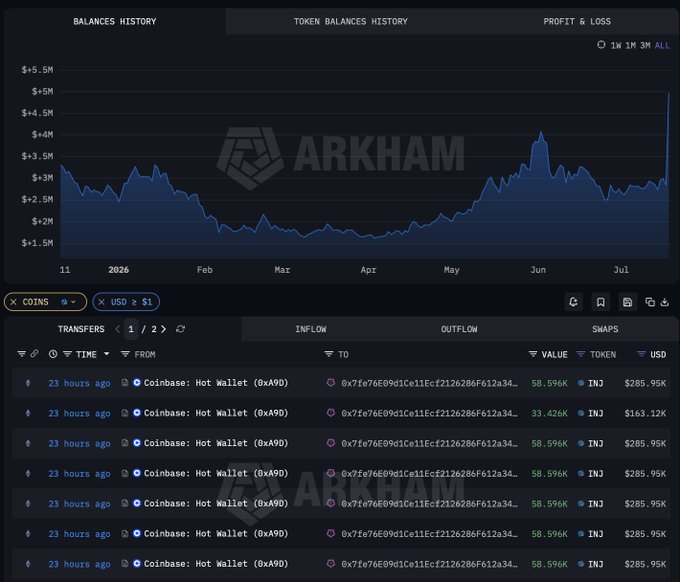Click the $163.12K USD amount
This screenshot has height=582, width=680.
(x=645, y=413)
